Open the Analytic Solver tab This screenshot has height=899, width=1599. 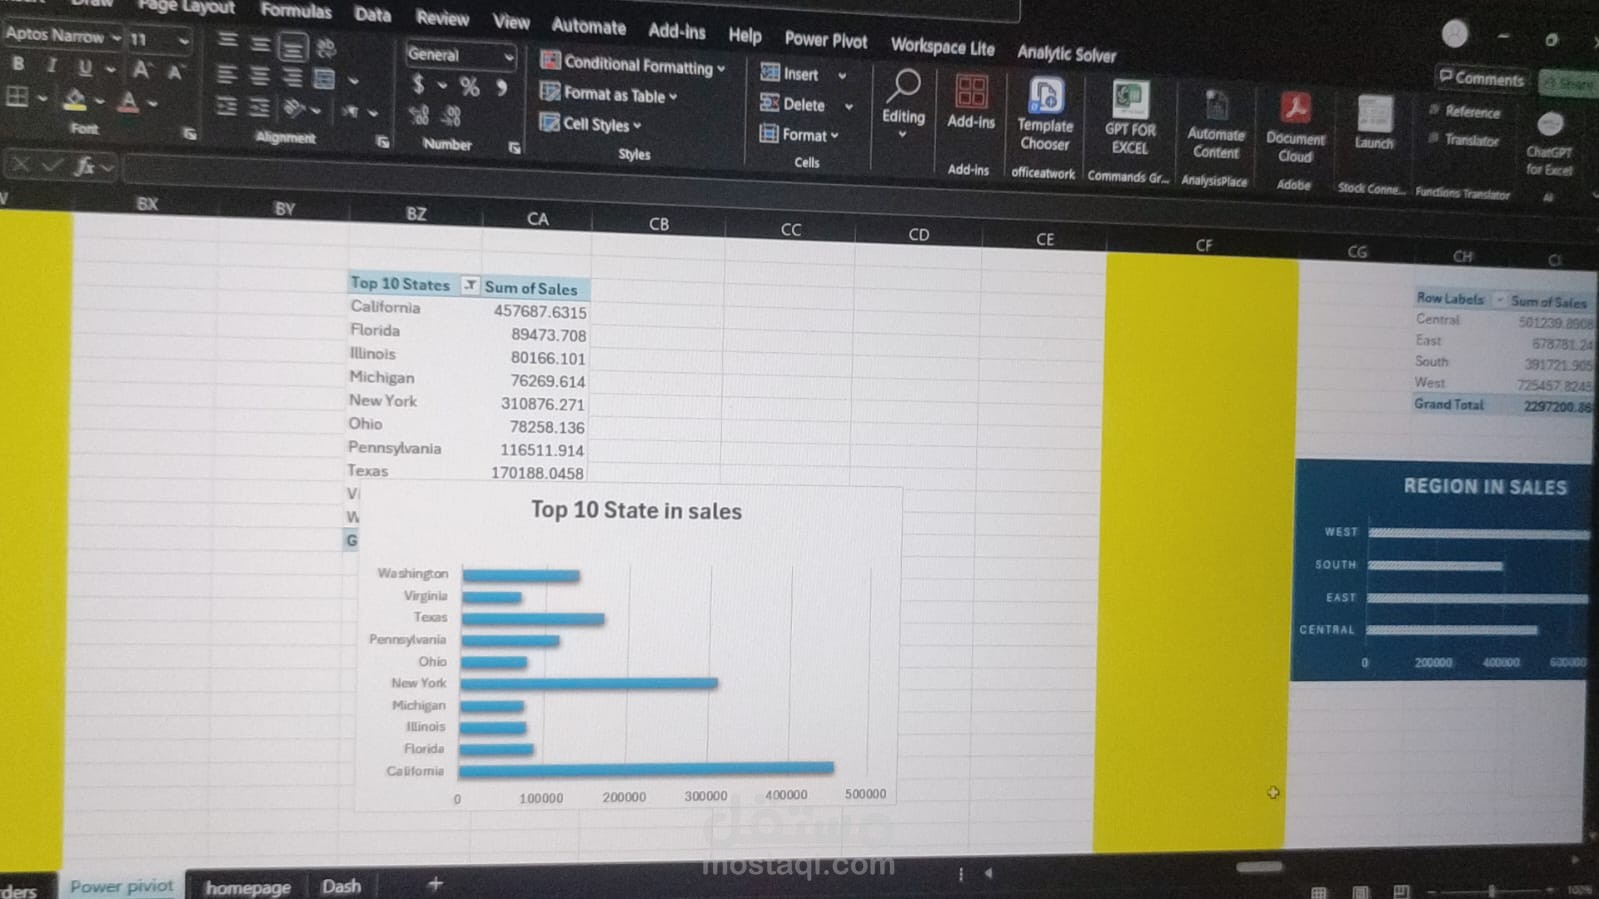pyautogui.click(x=1066, y=54)
